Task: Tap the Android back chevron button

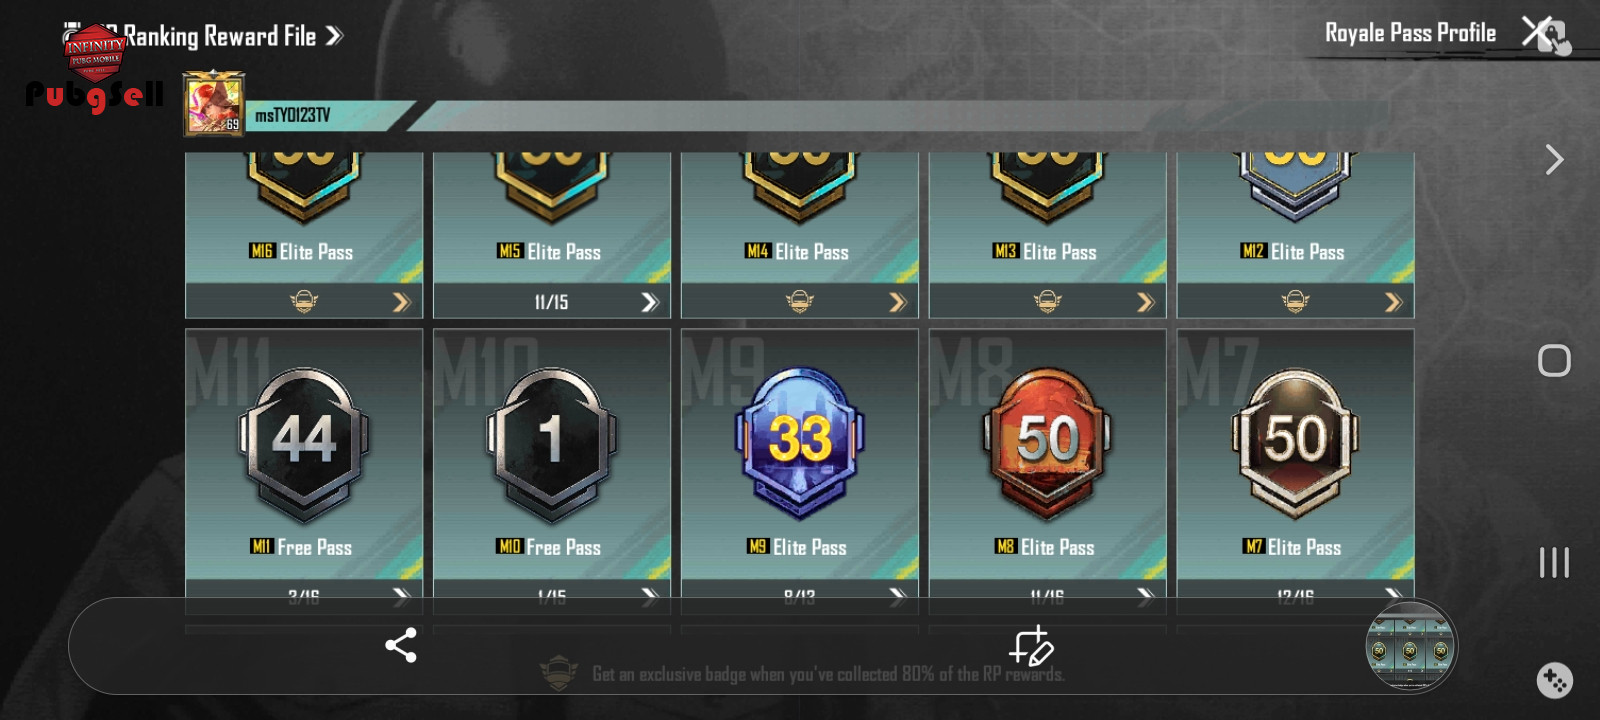Action: 1554,160
